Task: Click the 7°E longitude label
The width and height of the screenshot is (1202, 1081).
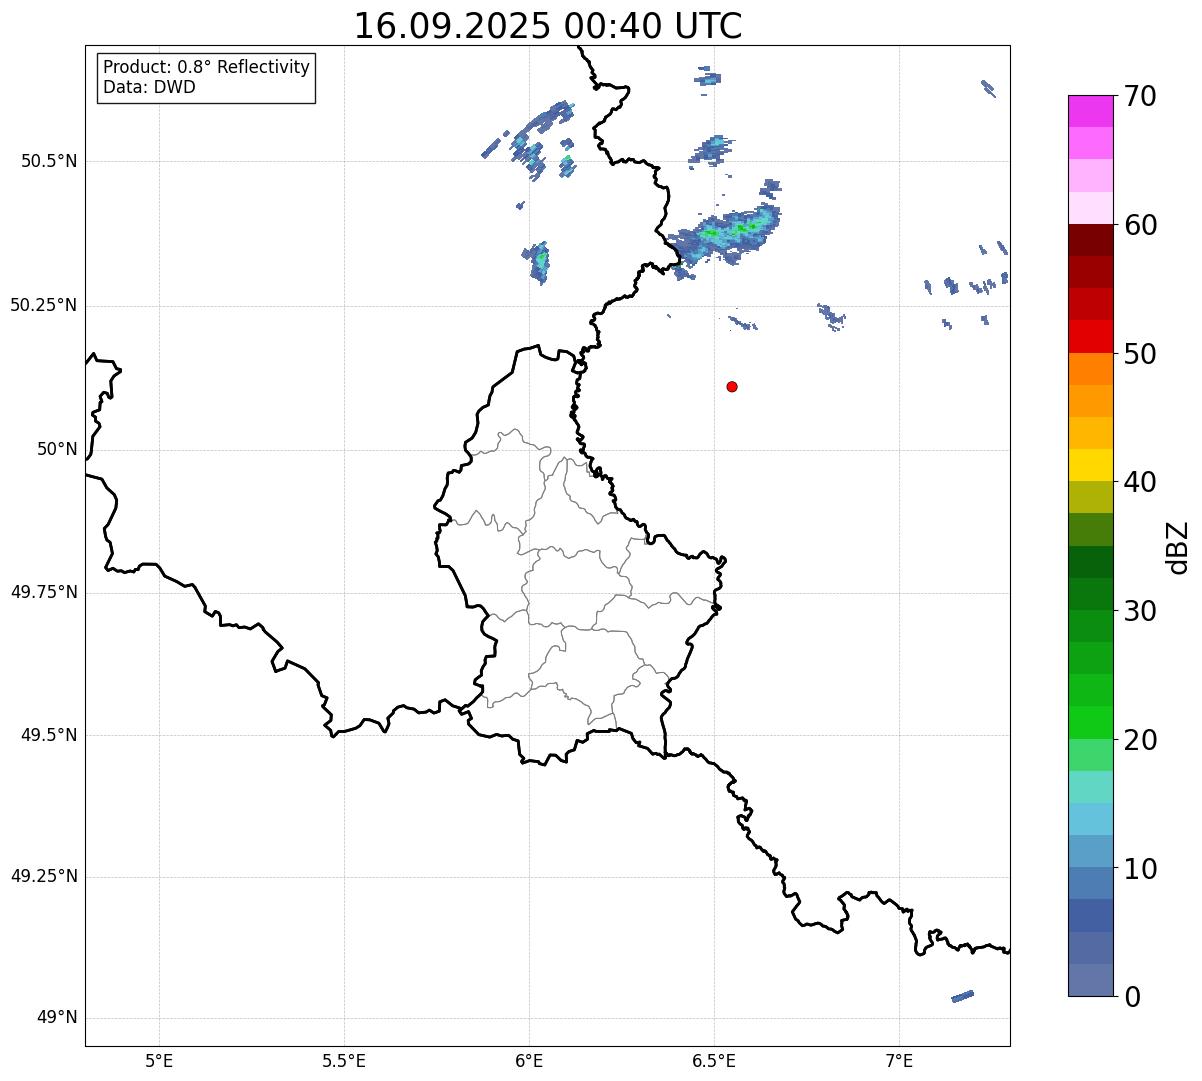Action: [899, 1060]
